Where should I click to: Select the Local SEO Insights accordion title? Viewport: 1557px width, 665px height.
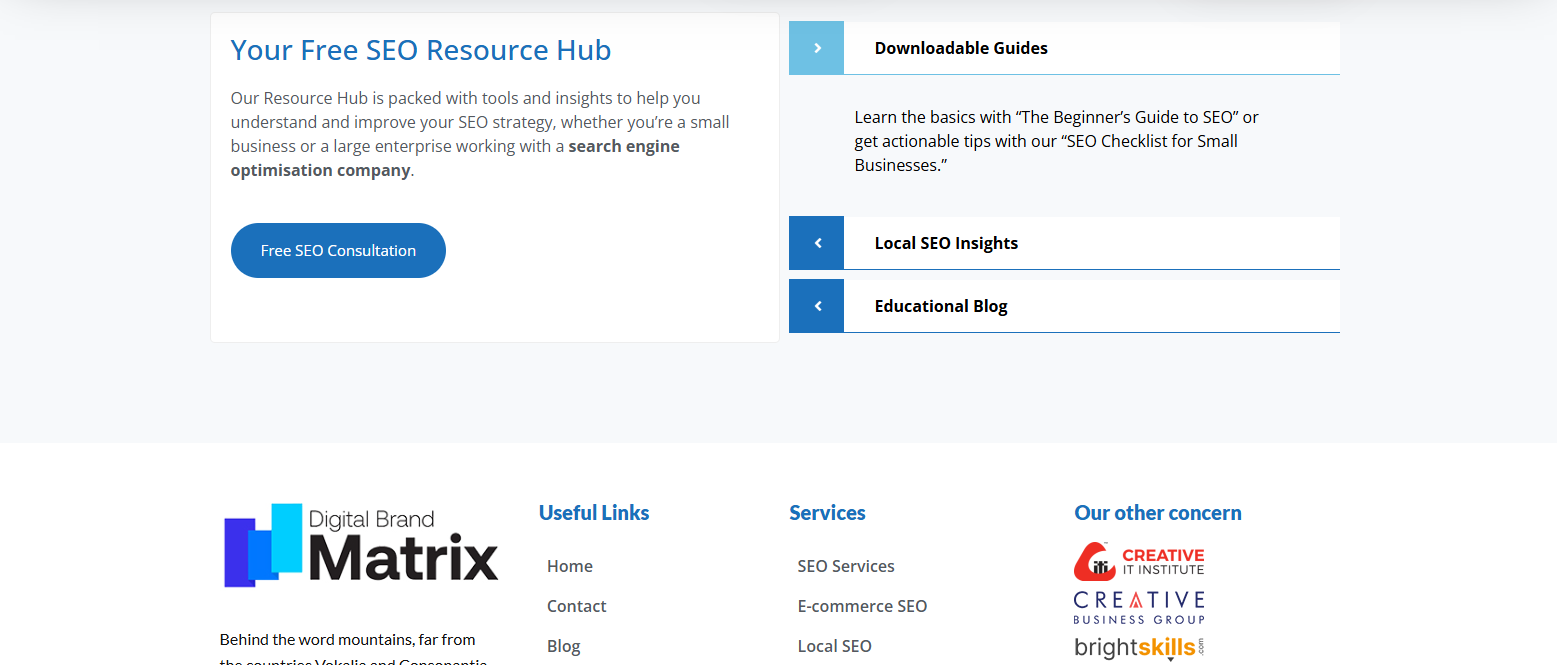click(946, 243)
